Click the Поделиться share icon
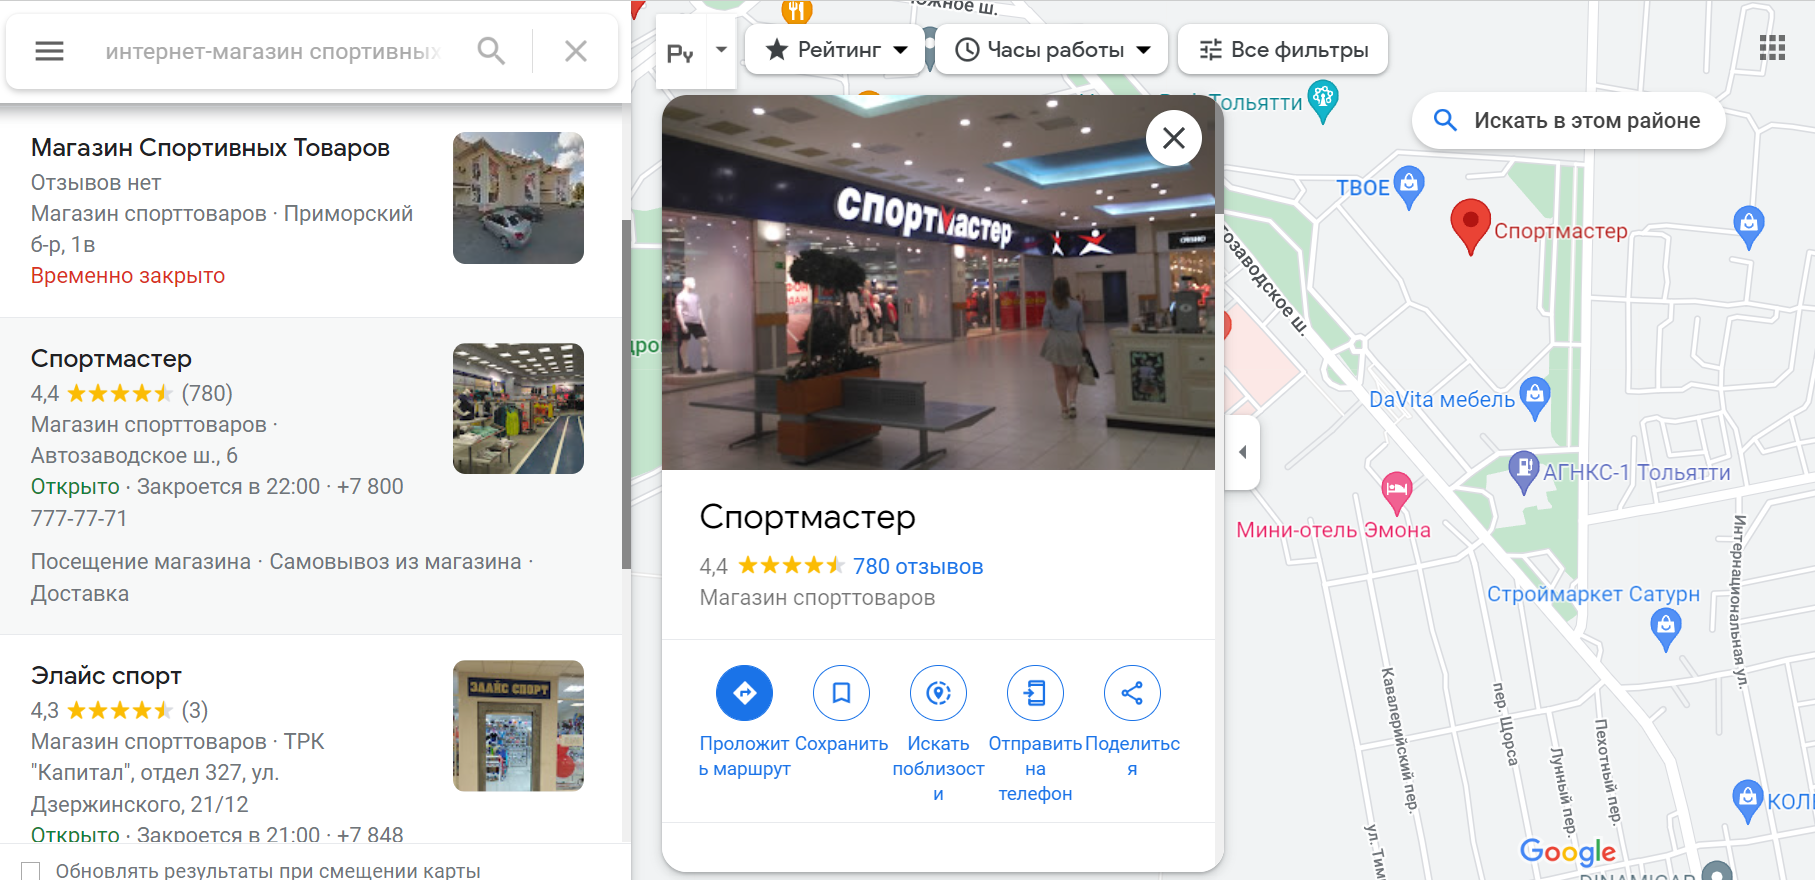The width and height of the screenshot is (1815, 880). (x=1132, y=693)
